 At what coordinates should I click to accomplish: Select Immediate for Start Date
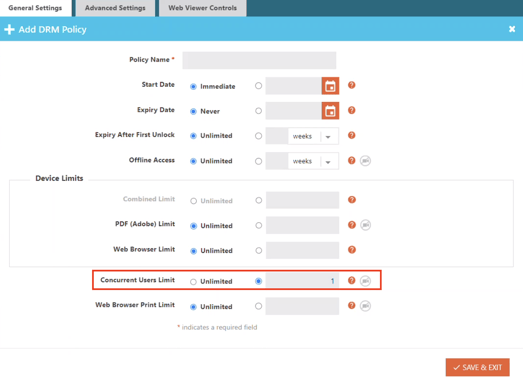(193, 87)
